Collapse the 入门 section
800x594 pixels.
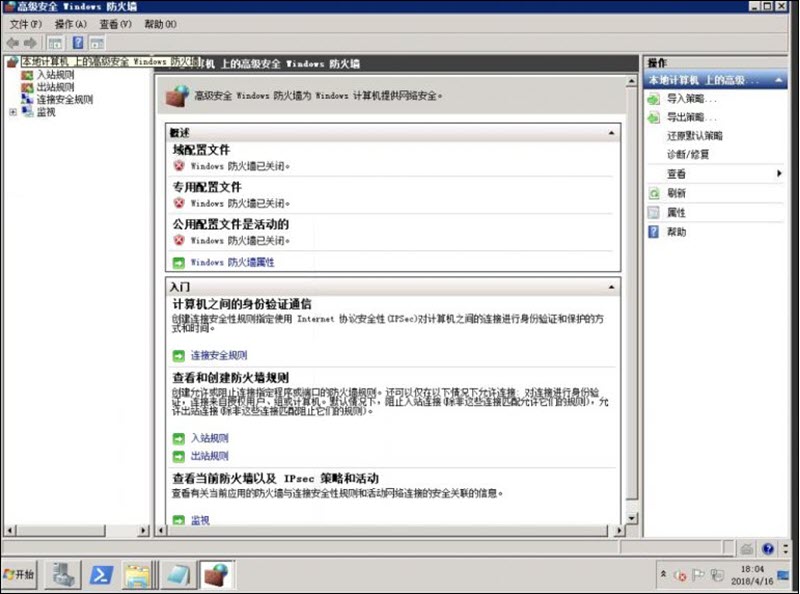click(x=611, y=287)
